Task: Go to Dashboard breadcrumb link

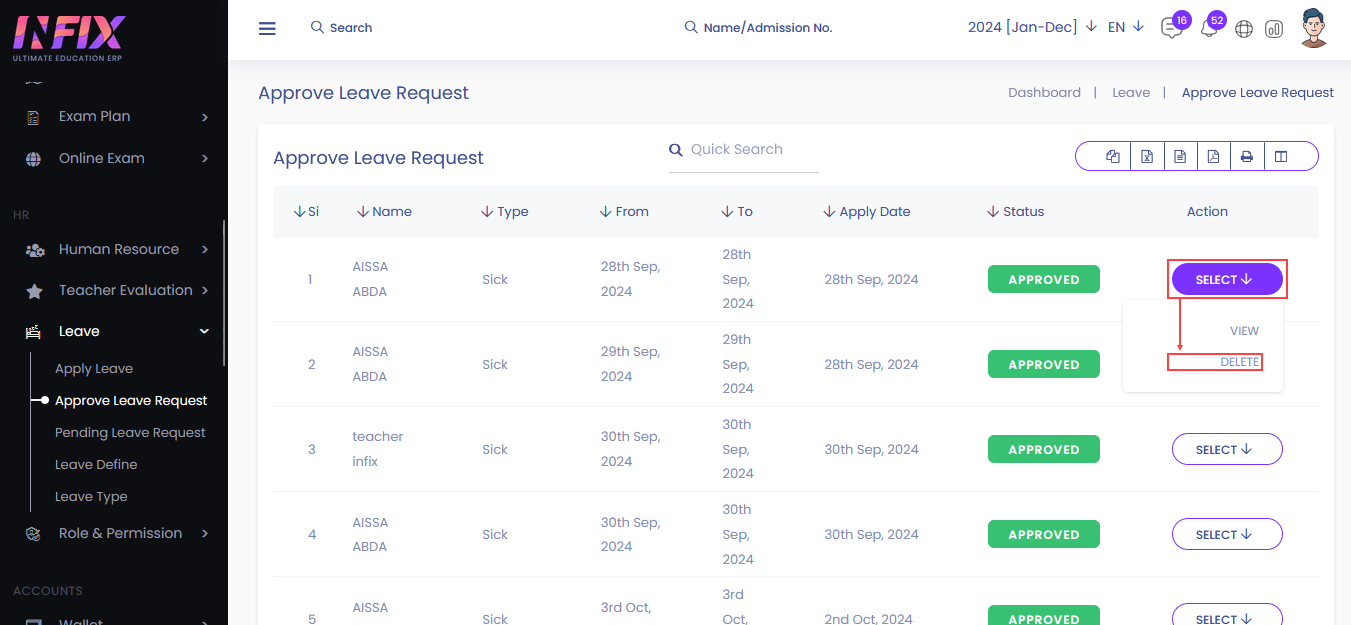Action: coord(1044,92)
